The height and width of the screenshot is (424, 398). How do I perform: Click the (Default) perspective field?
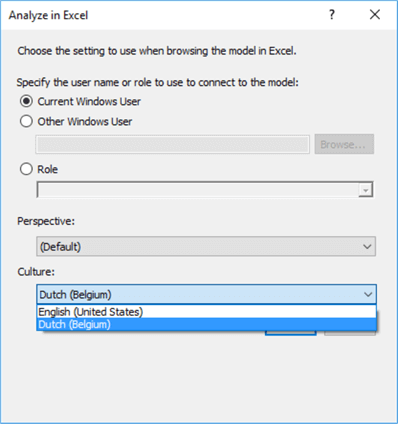pos(206,247)
